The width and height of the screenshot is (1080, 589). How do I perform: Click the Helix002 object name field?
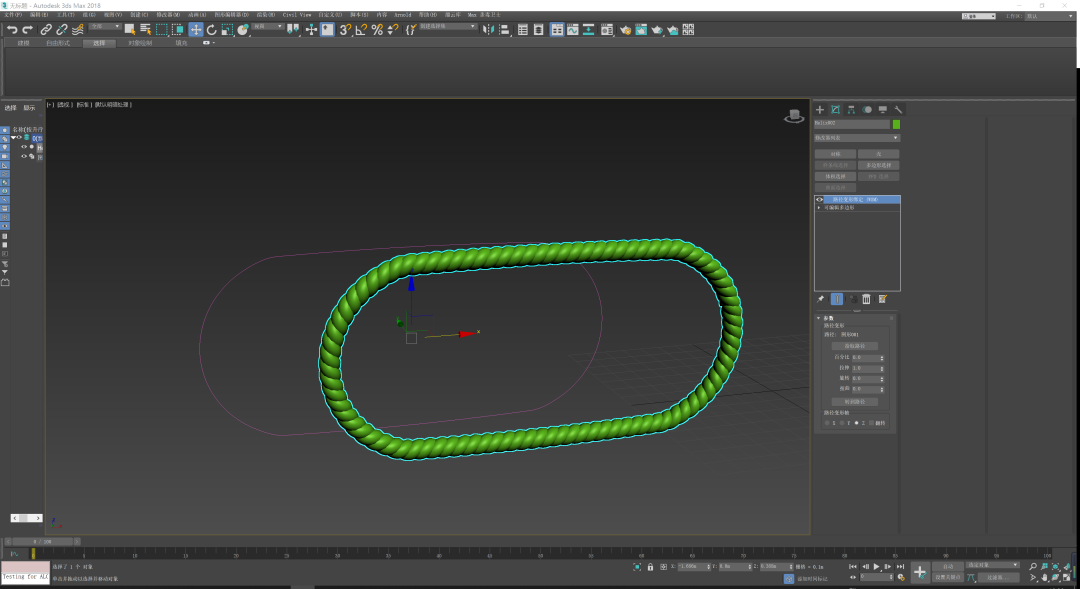coord(852,124)
